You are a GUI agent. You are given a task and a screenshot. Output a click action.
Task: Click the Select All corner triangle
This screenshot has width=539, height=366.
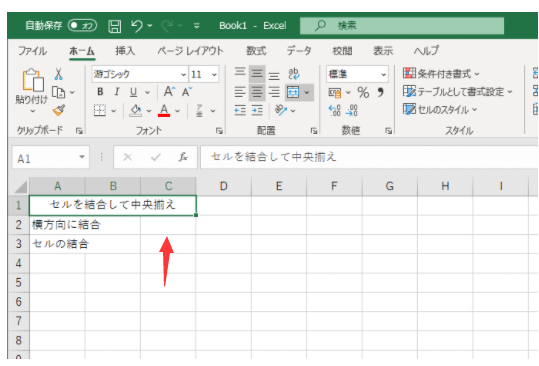(x=20, y=187)
